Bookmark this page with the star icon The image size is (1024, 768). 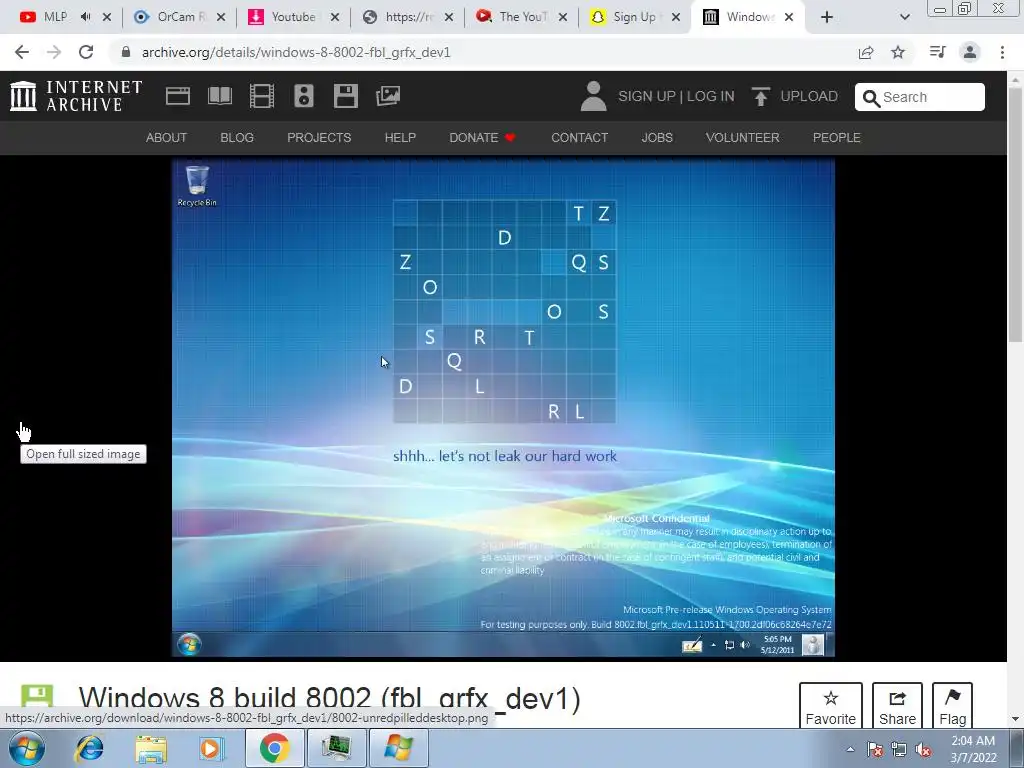[898, 52]
